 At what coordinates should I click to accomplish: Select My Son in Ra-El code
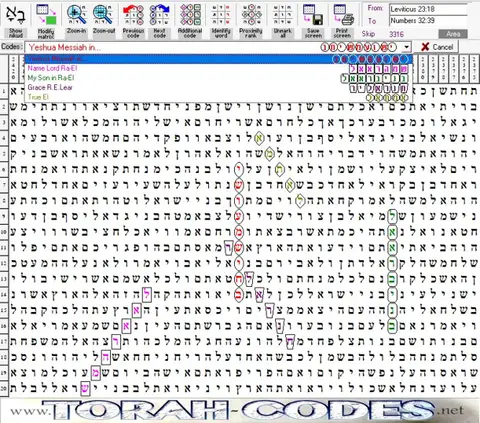pyautogui.click(x=219, y=78)
